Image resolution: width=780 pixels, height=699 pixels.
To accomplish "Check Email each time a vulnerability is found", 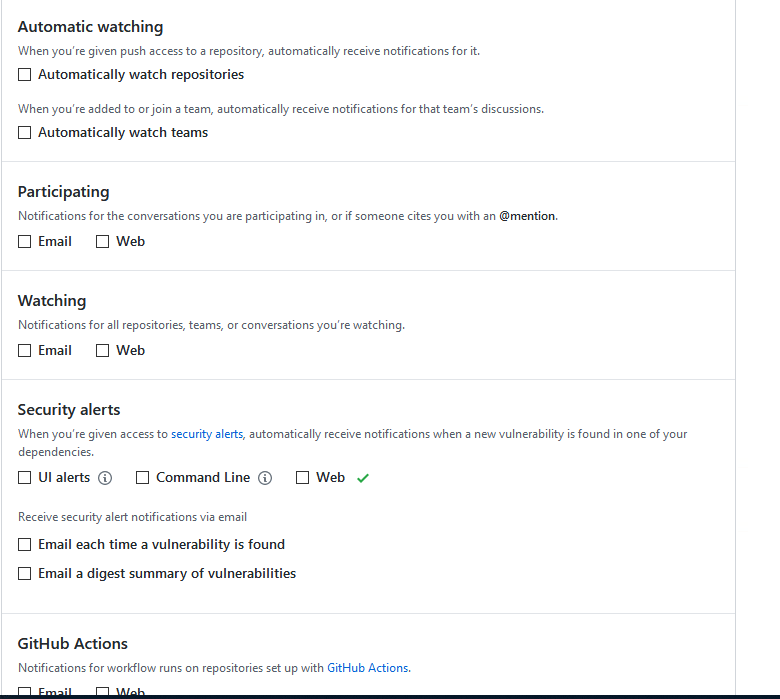I will coord(24,545).
